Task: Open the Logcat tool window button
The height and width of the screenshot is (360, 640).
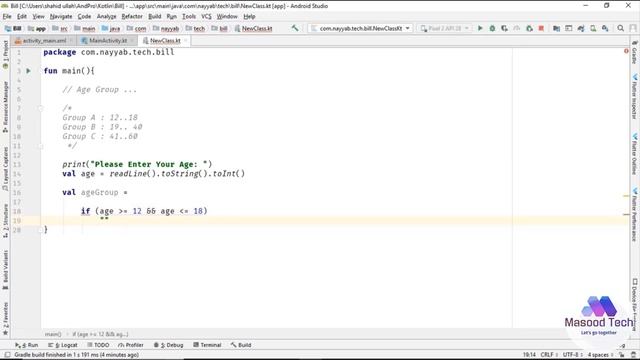Action: tap(63, 345)
